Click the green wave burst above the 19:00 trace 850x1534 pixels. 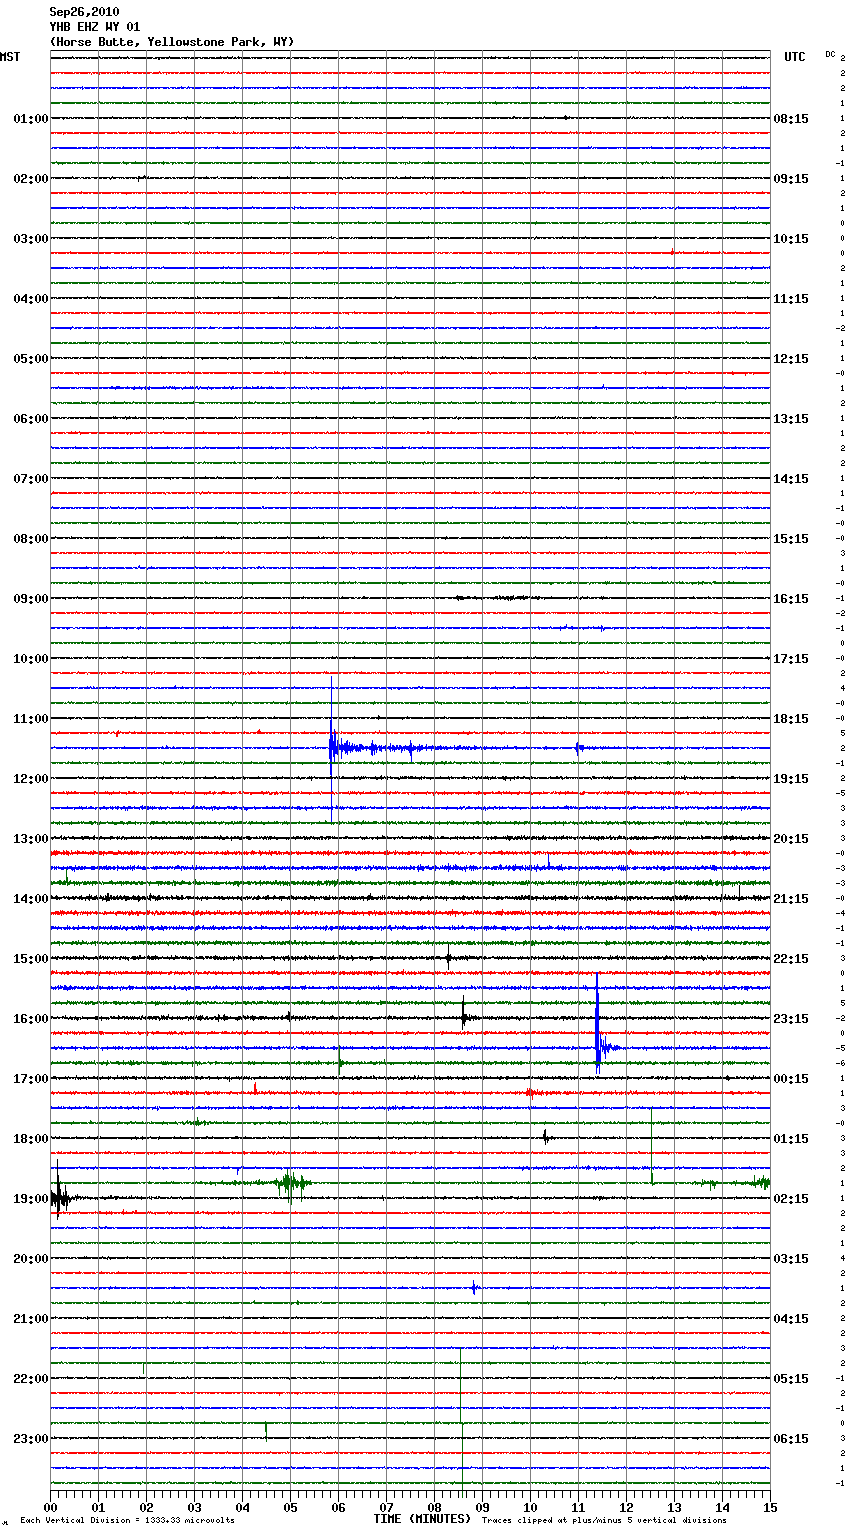pyautogui.click(x=290, y=1183)
